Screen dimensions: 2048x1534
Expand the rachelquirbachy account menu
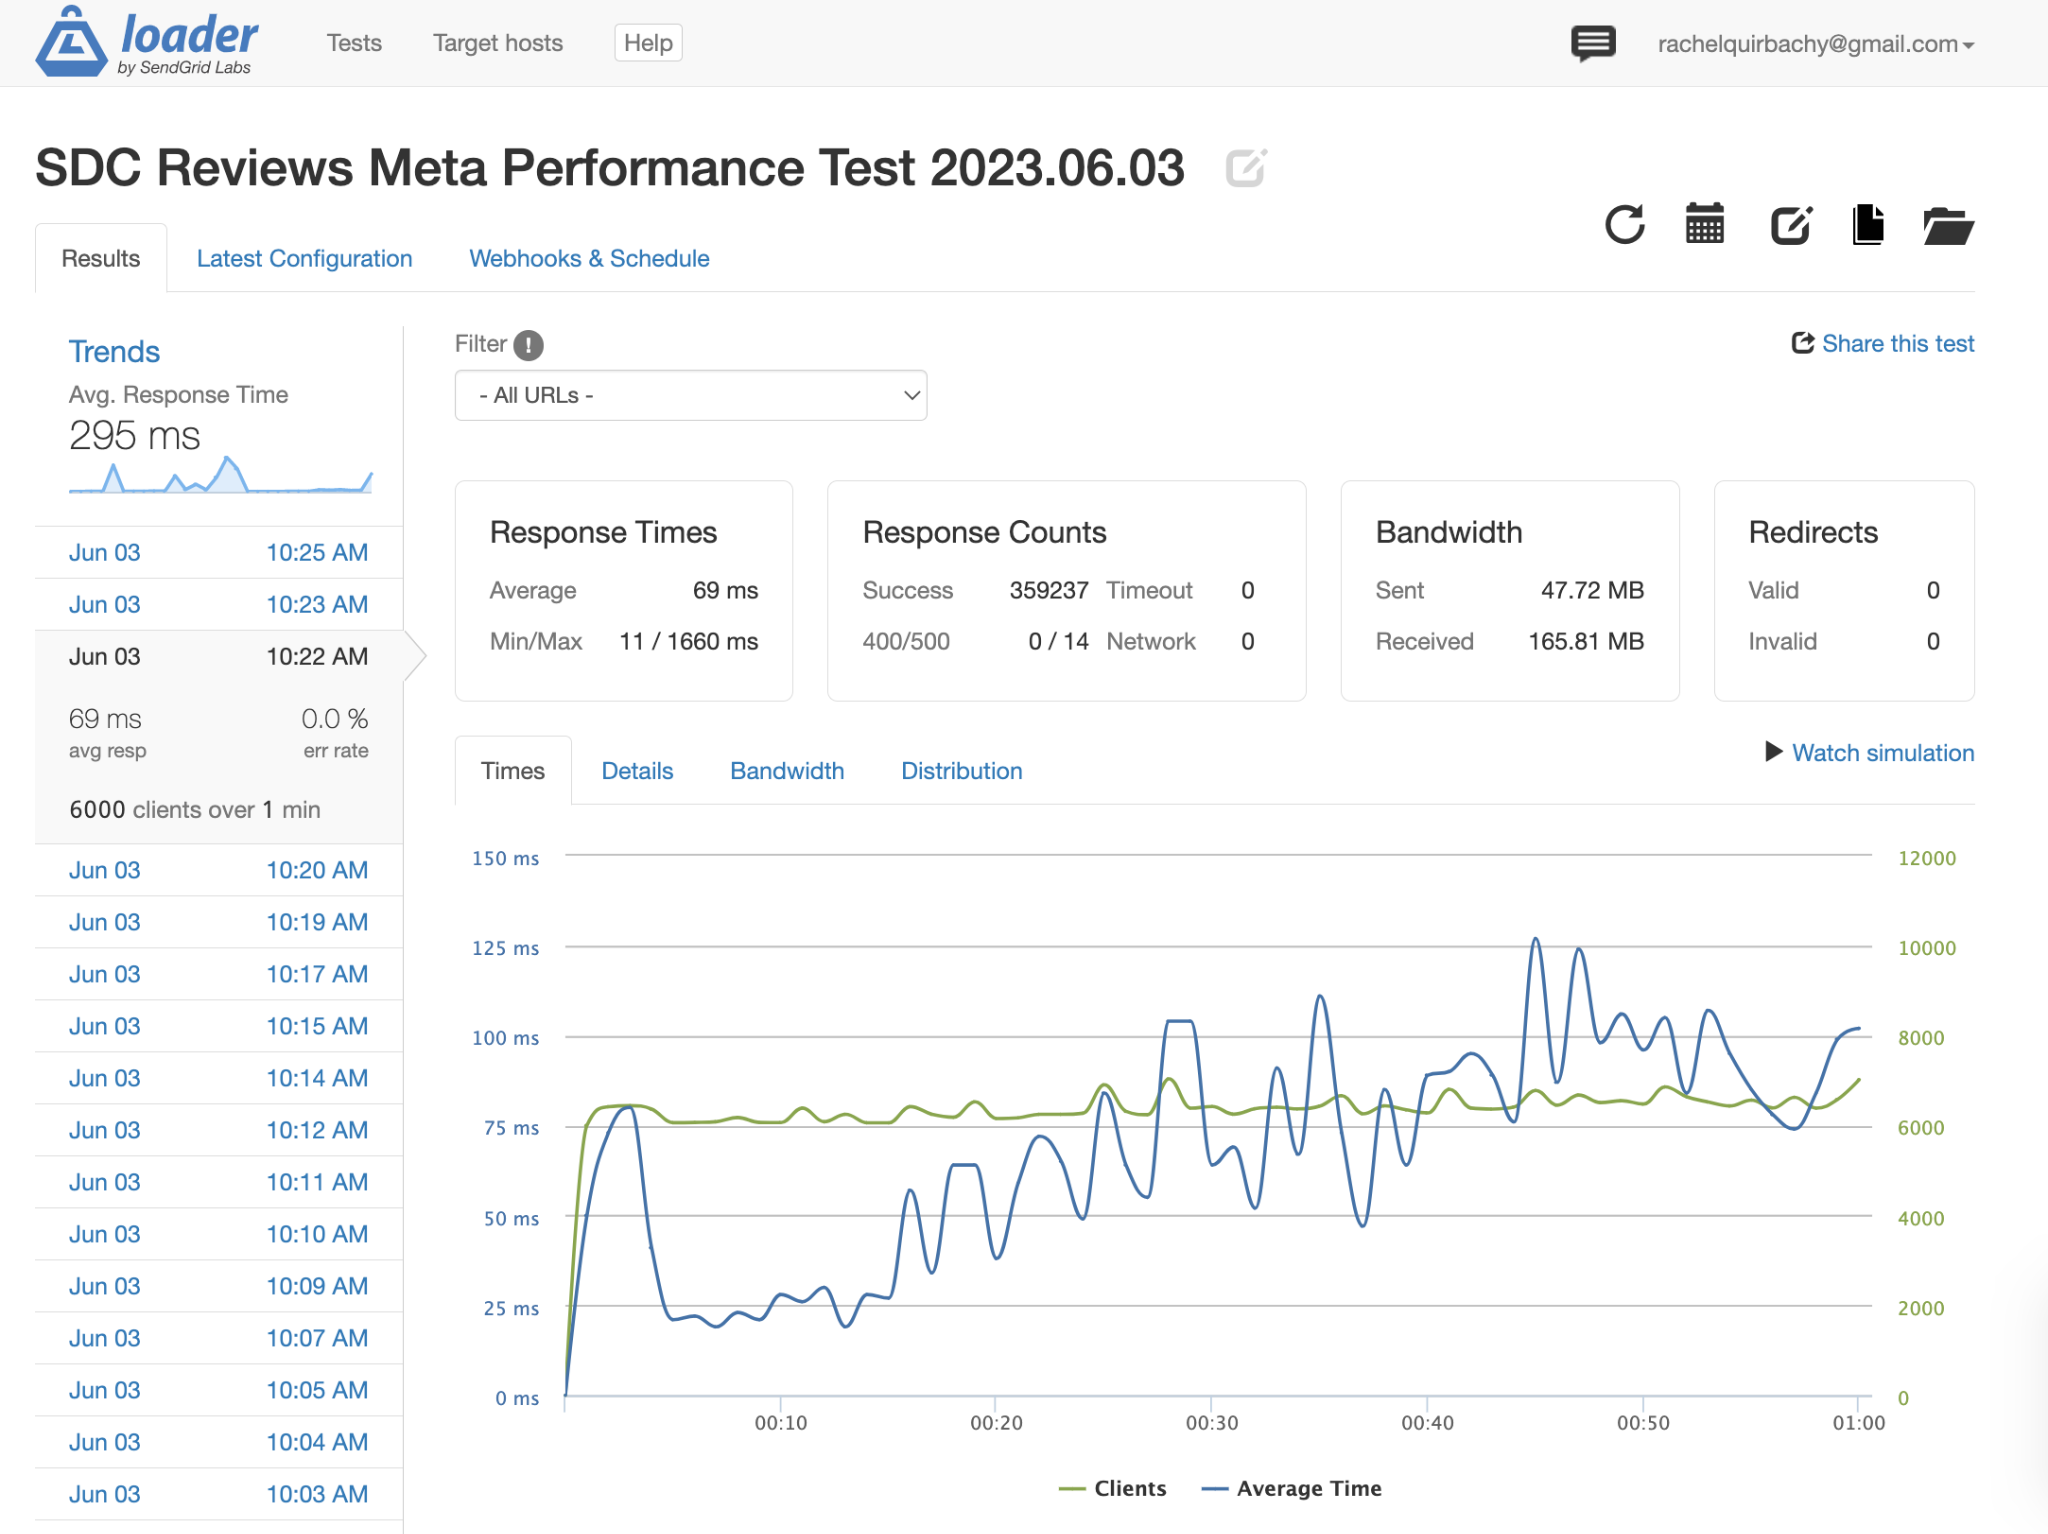point(1815,44)
